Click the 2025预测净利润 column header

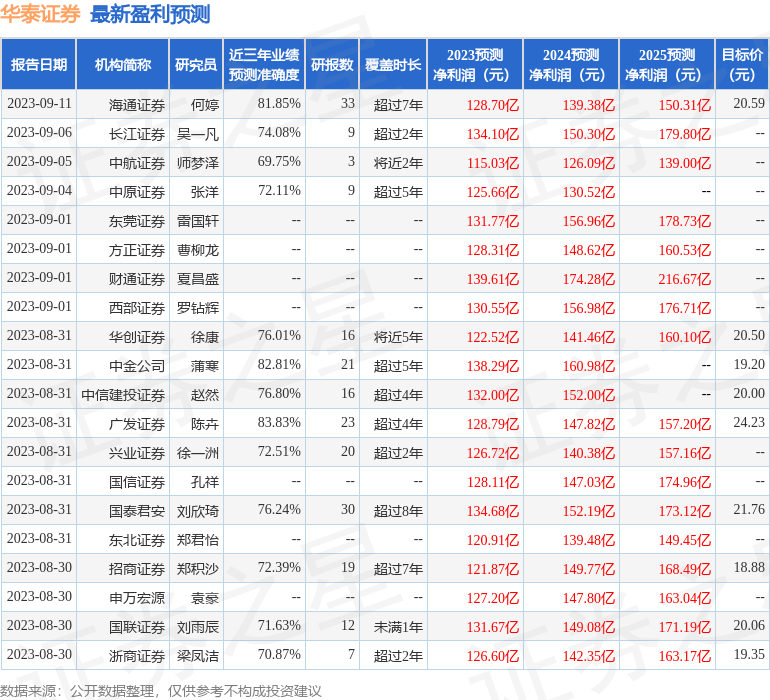pos(667,64)
